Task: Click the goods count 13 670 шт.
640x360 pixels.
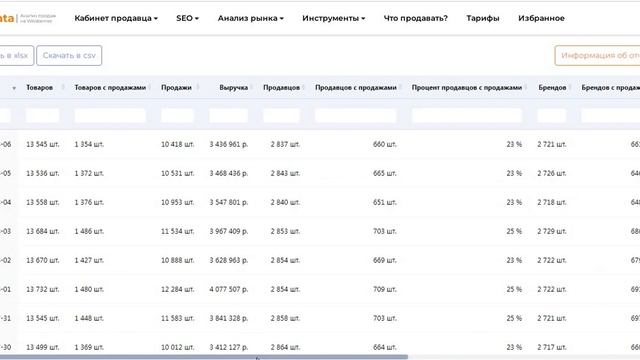Action: click(x=42, y=260)
